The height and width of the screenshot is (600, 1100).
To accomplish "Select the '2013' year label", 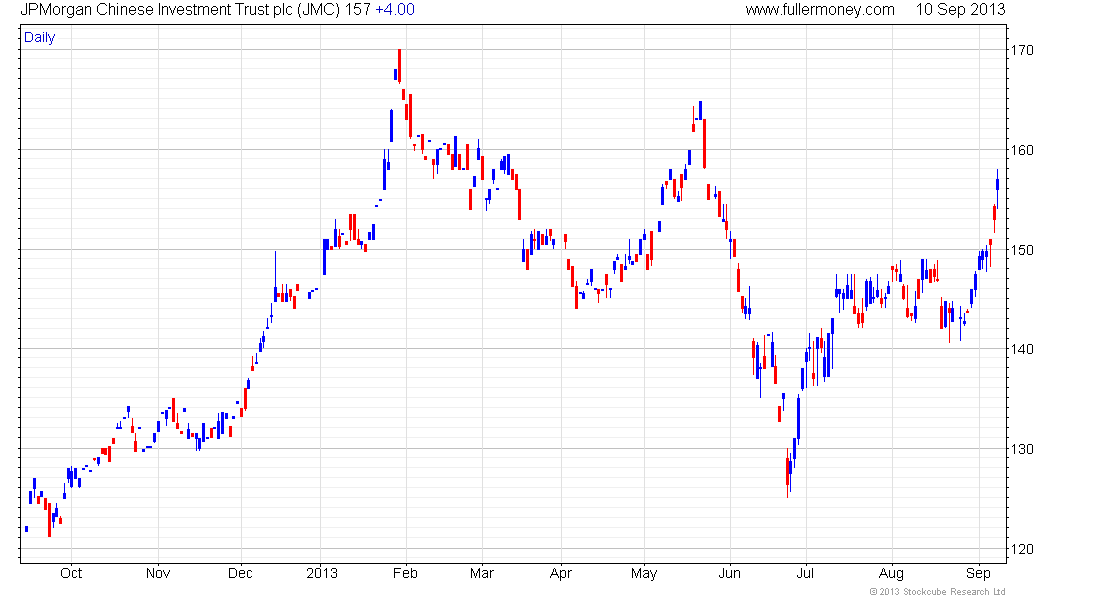I will coord(321,573).
